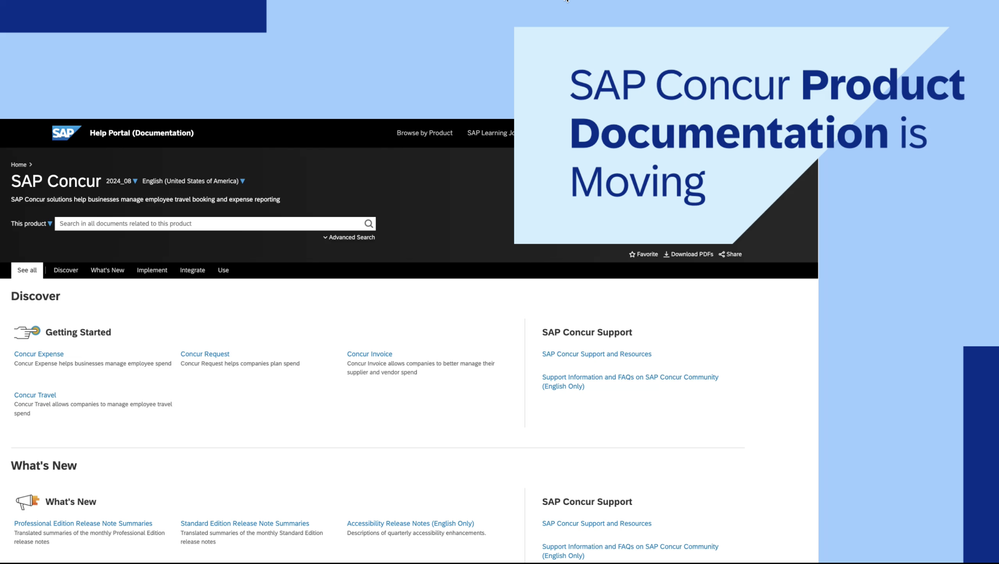Switch to the Integrate tab
Image resolution: width=999 pixels, height=564 pixels.
(x=192, y=270)
